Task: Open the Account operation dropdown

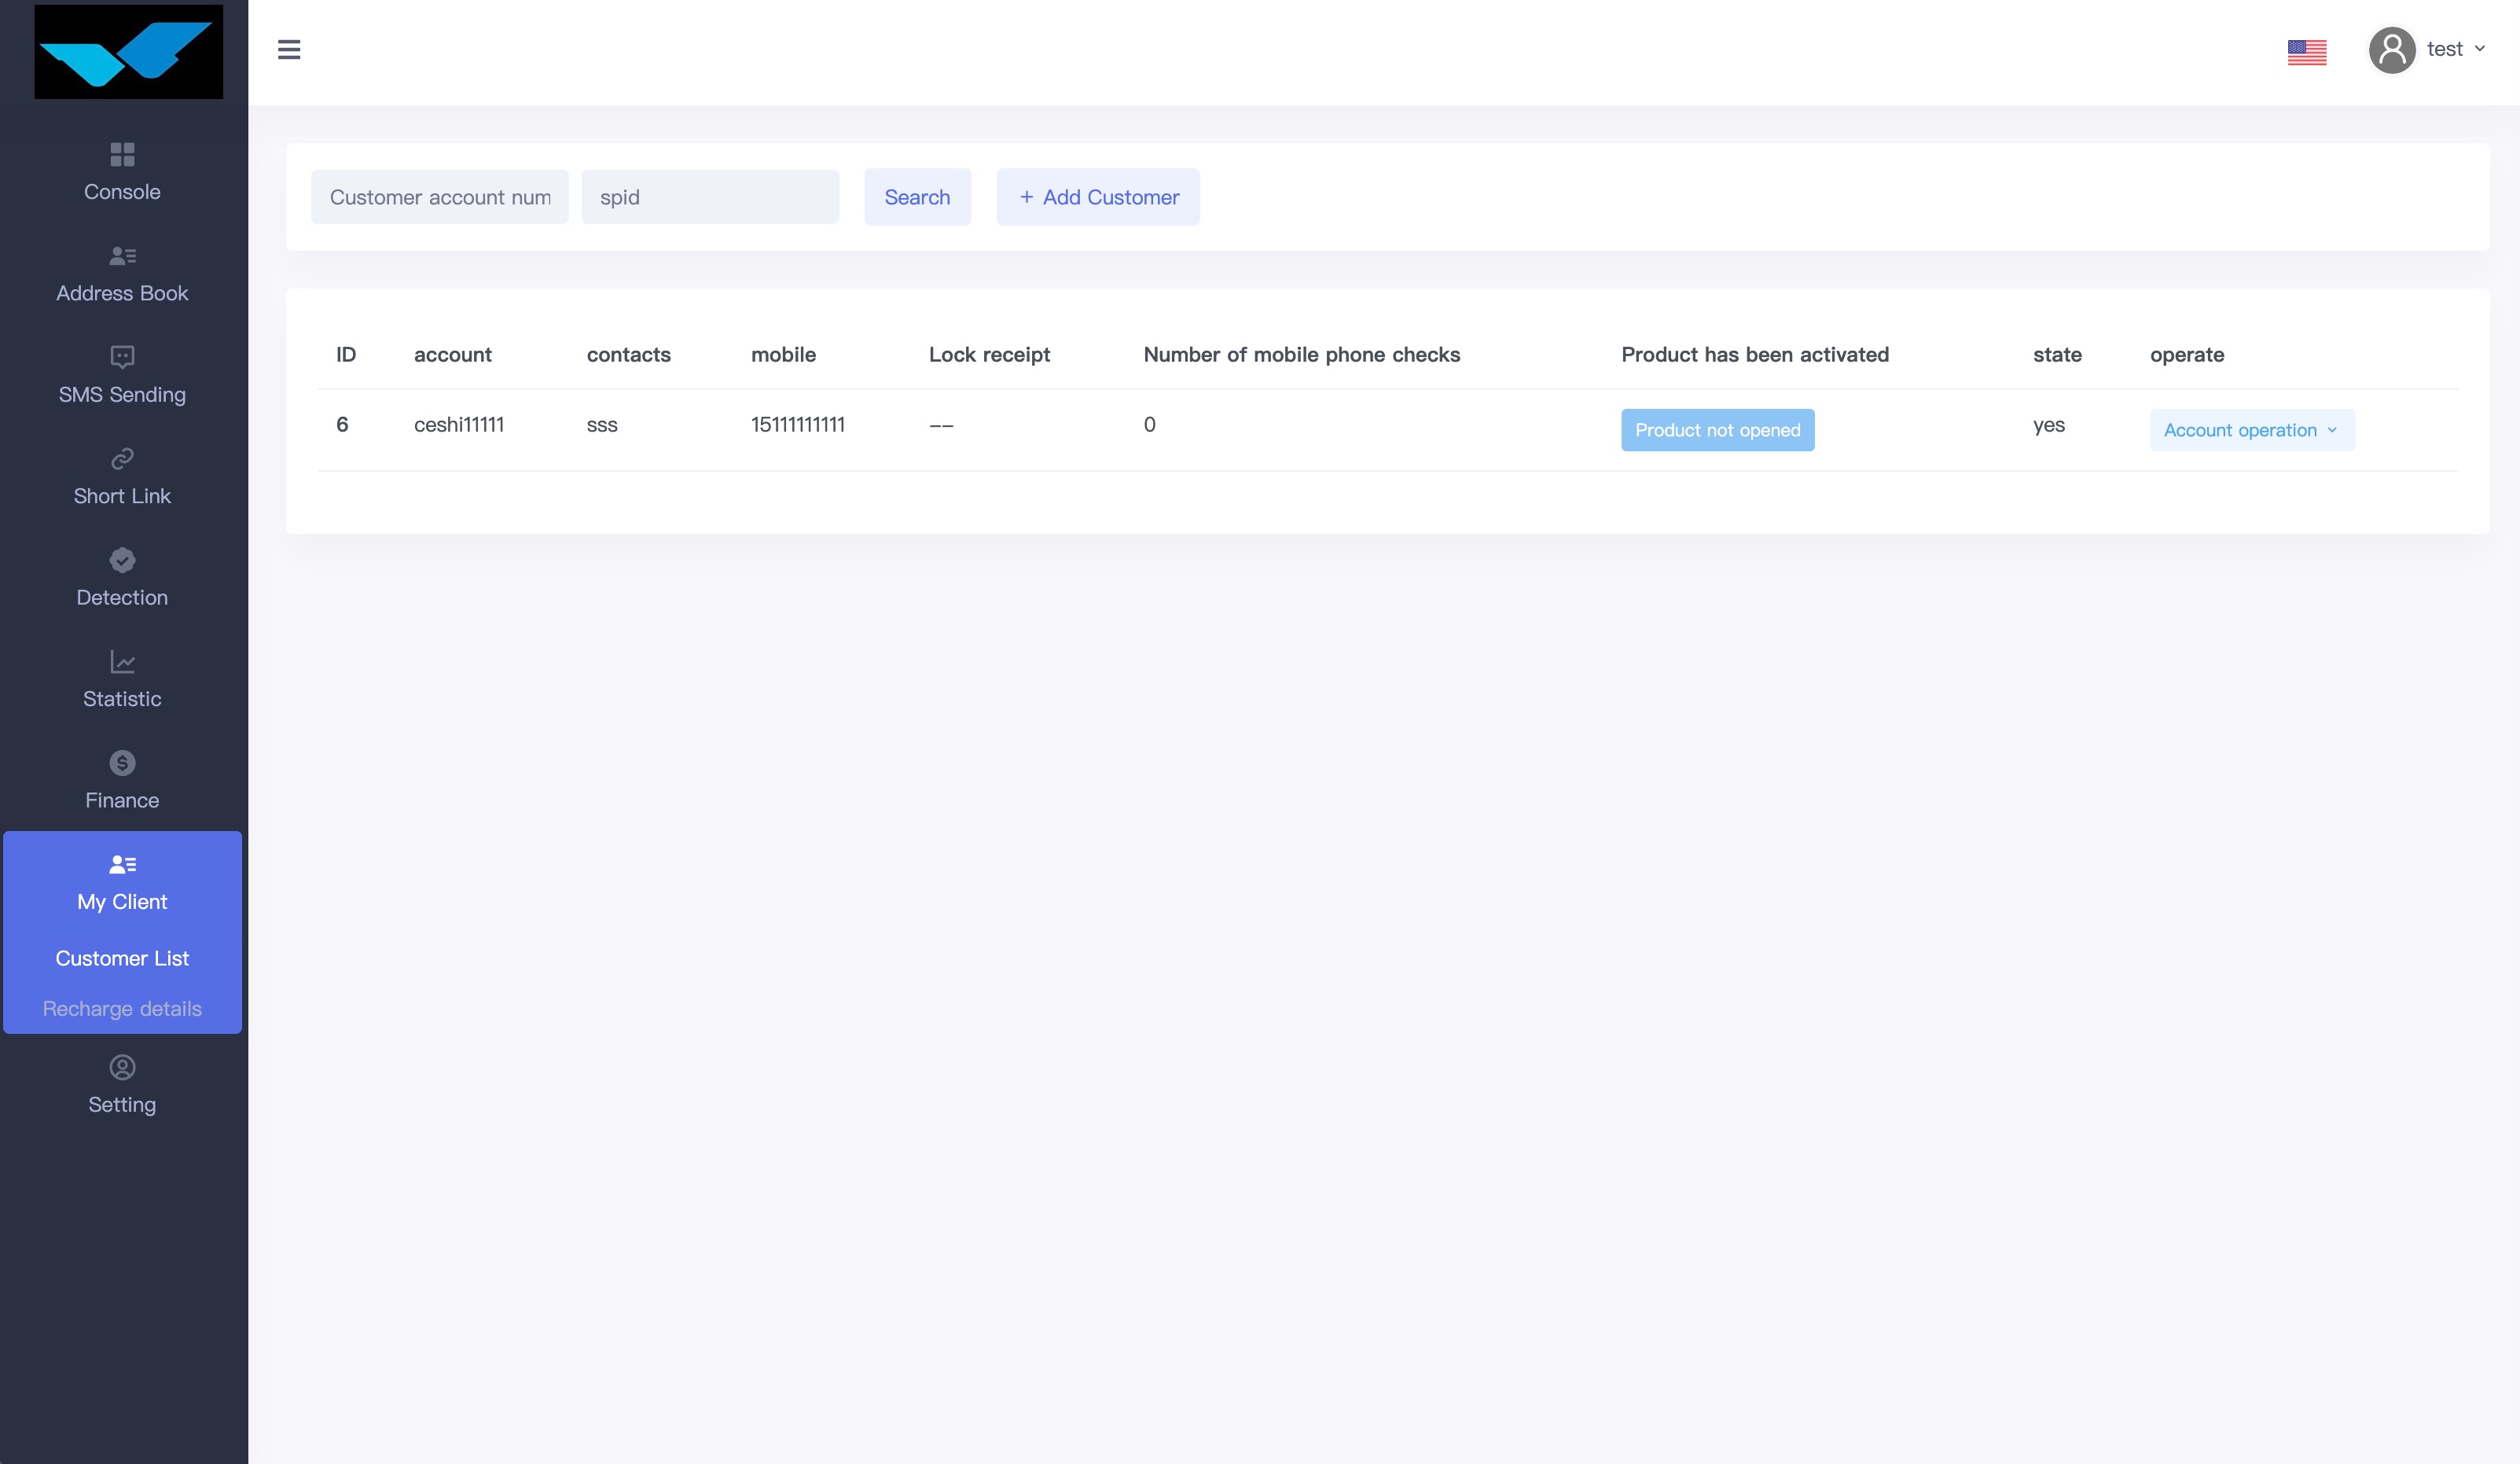Action: 2252,430
